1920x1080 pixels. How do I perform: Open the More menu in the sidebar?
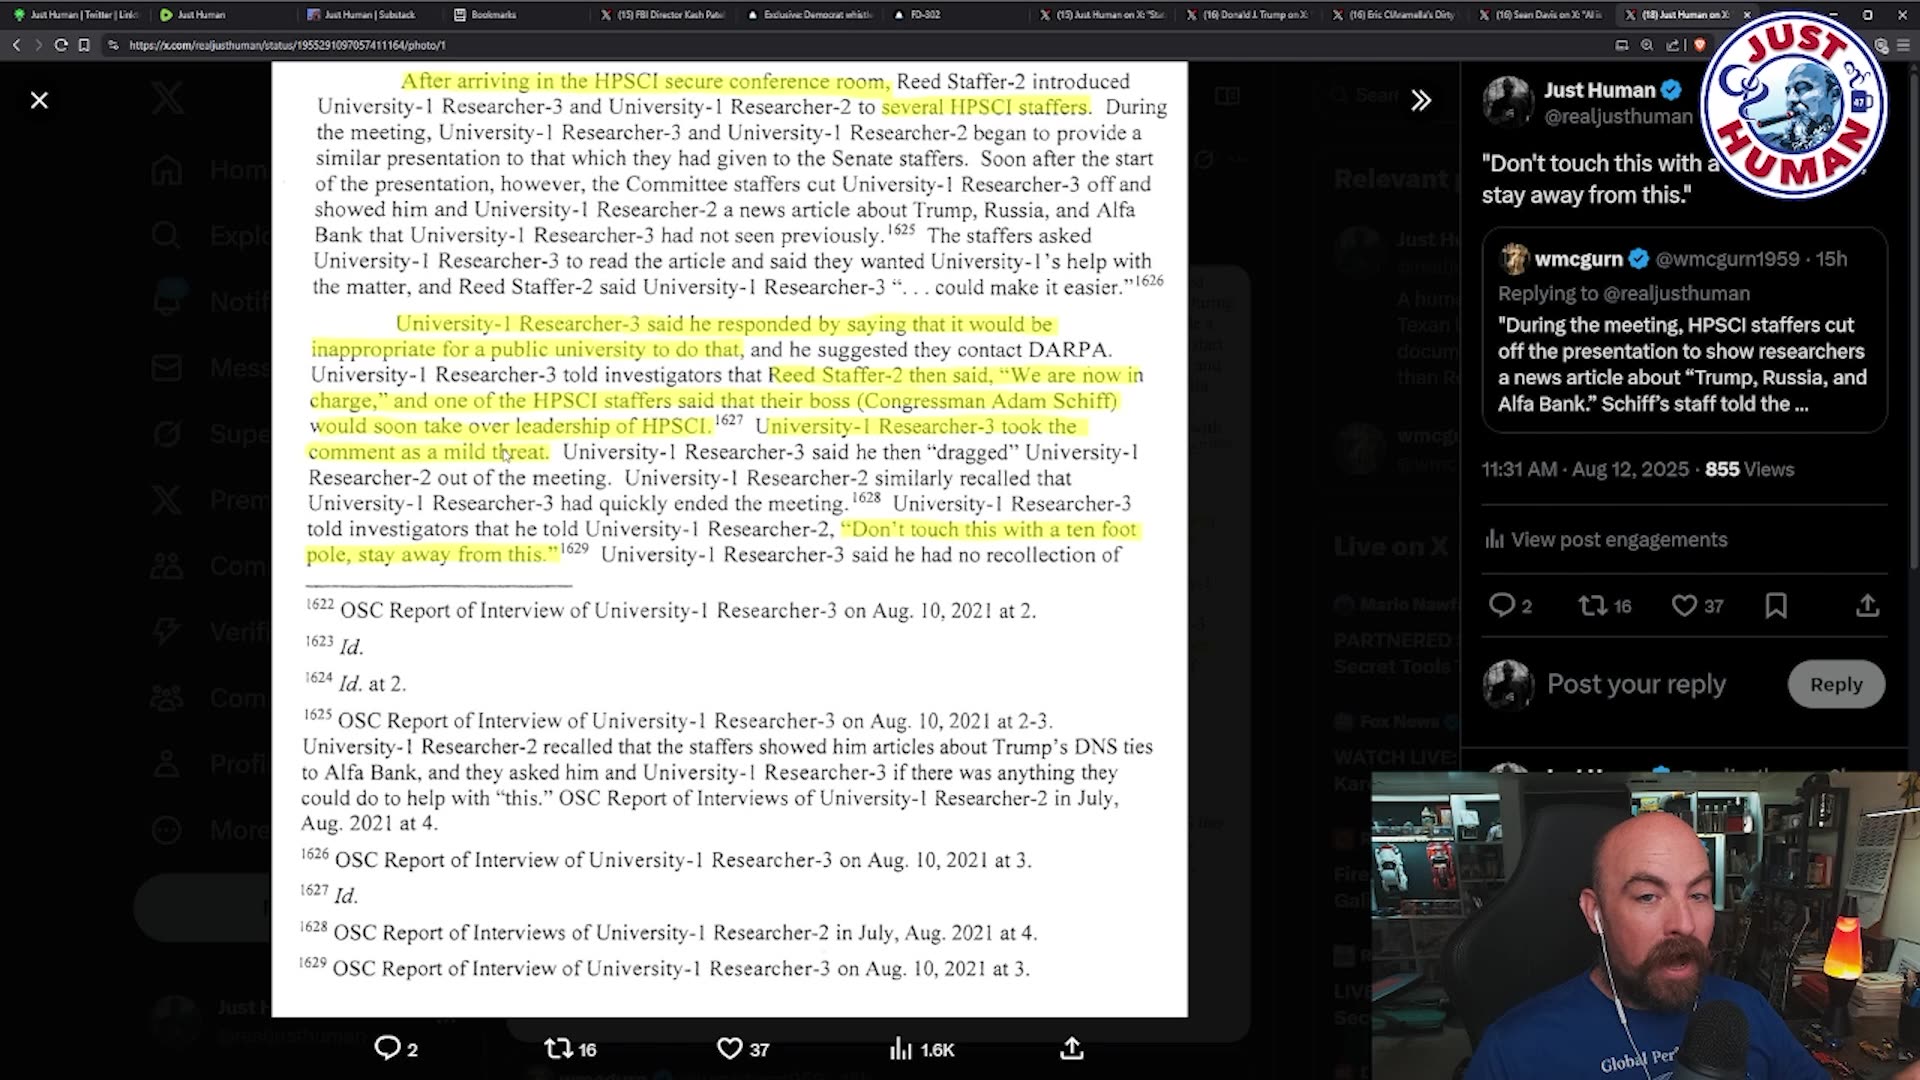(166, 830)
